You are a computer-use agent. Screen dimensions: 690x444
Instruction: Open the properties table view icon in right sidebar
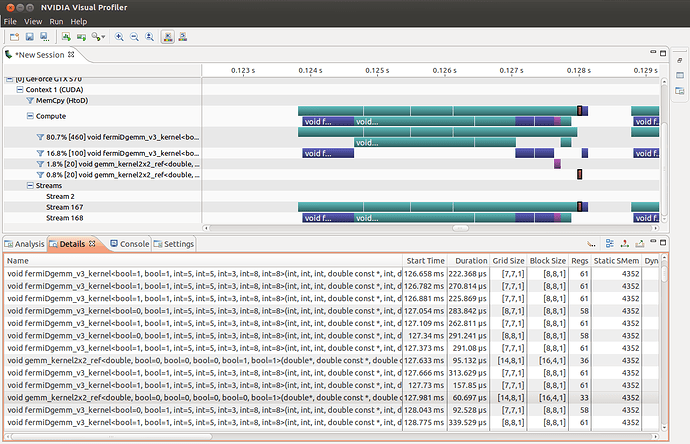click(x=680, y=75)
